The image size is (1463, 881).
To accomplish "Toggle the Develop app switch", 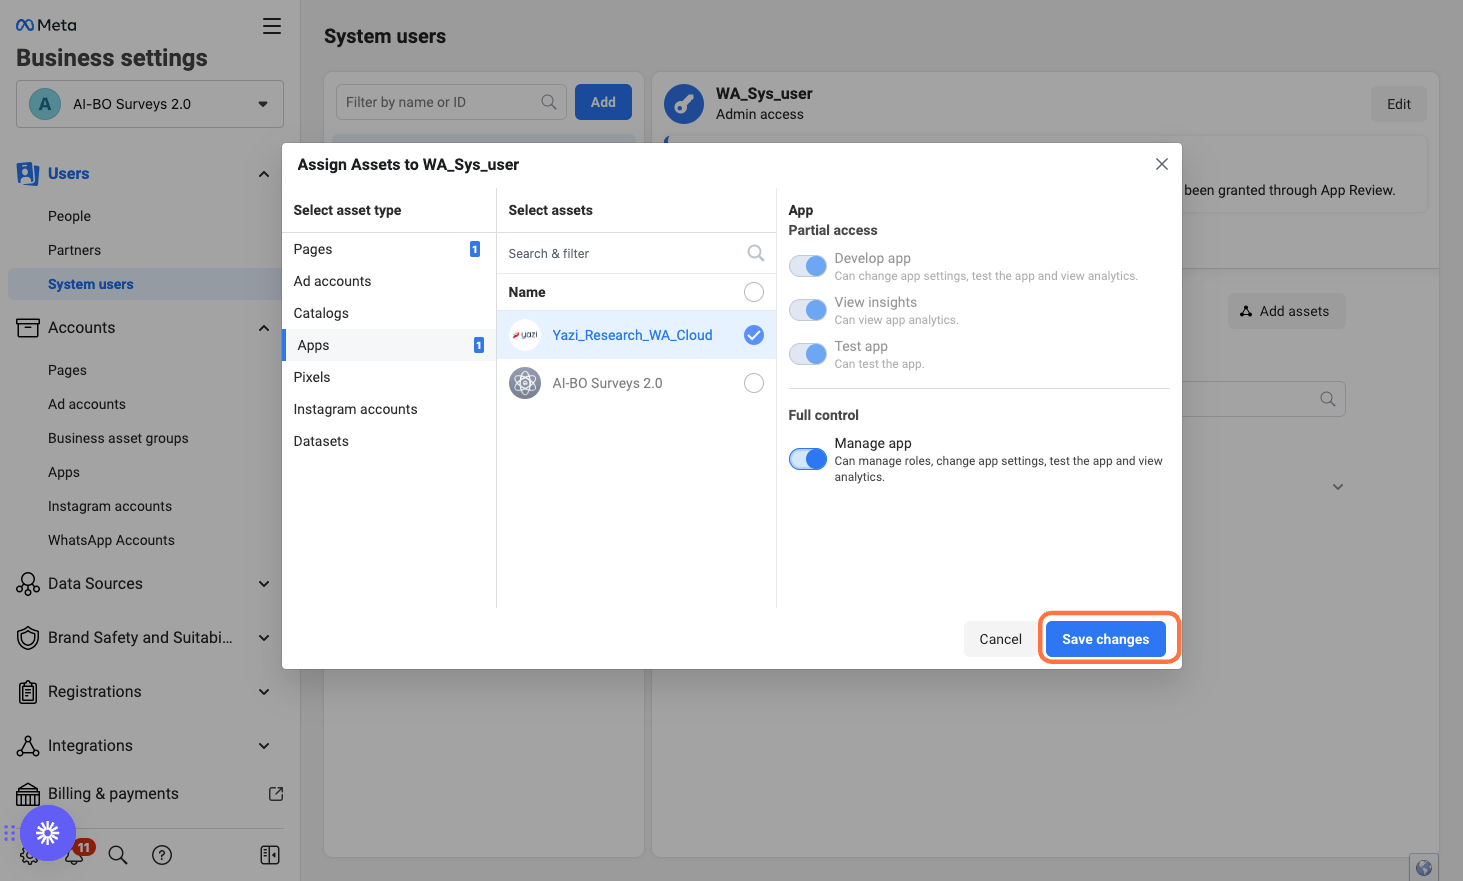I will coord(808,266).
